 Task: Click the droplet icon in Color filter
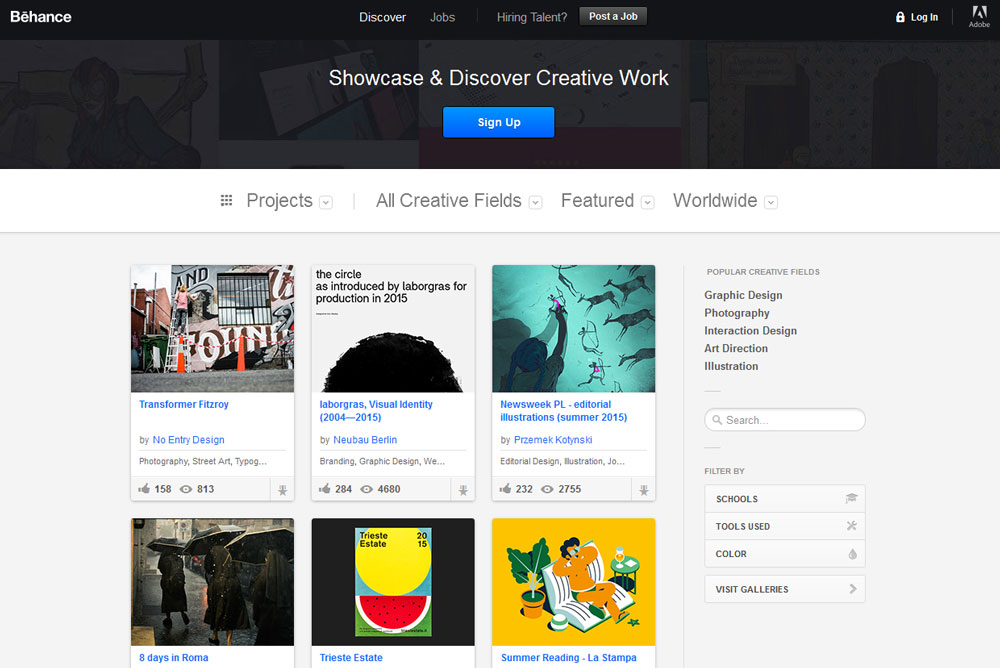(x=853, y=554)
